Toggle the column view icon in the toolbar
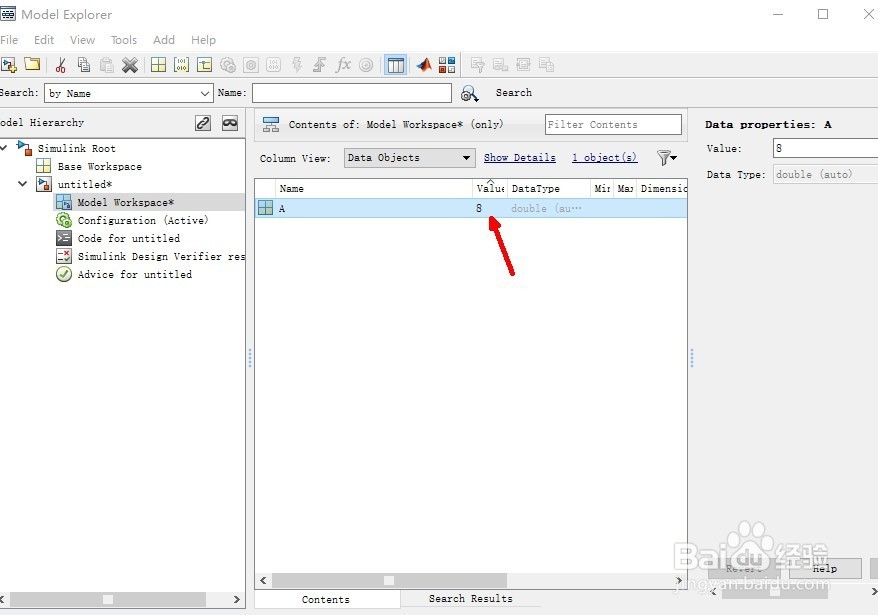This screenshot has height=615, width=878. (x=394, y=64)
